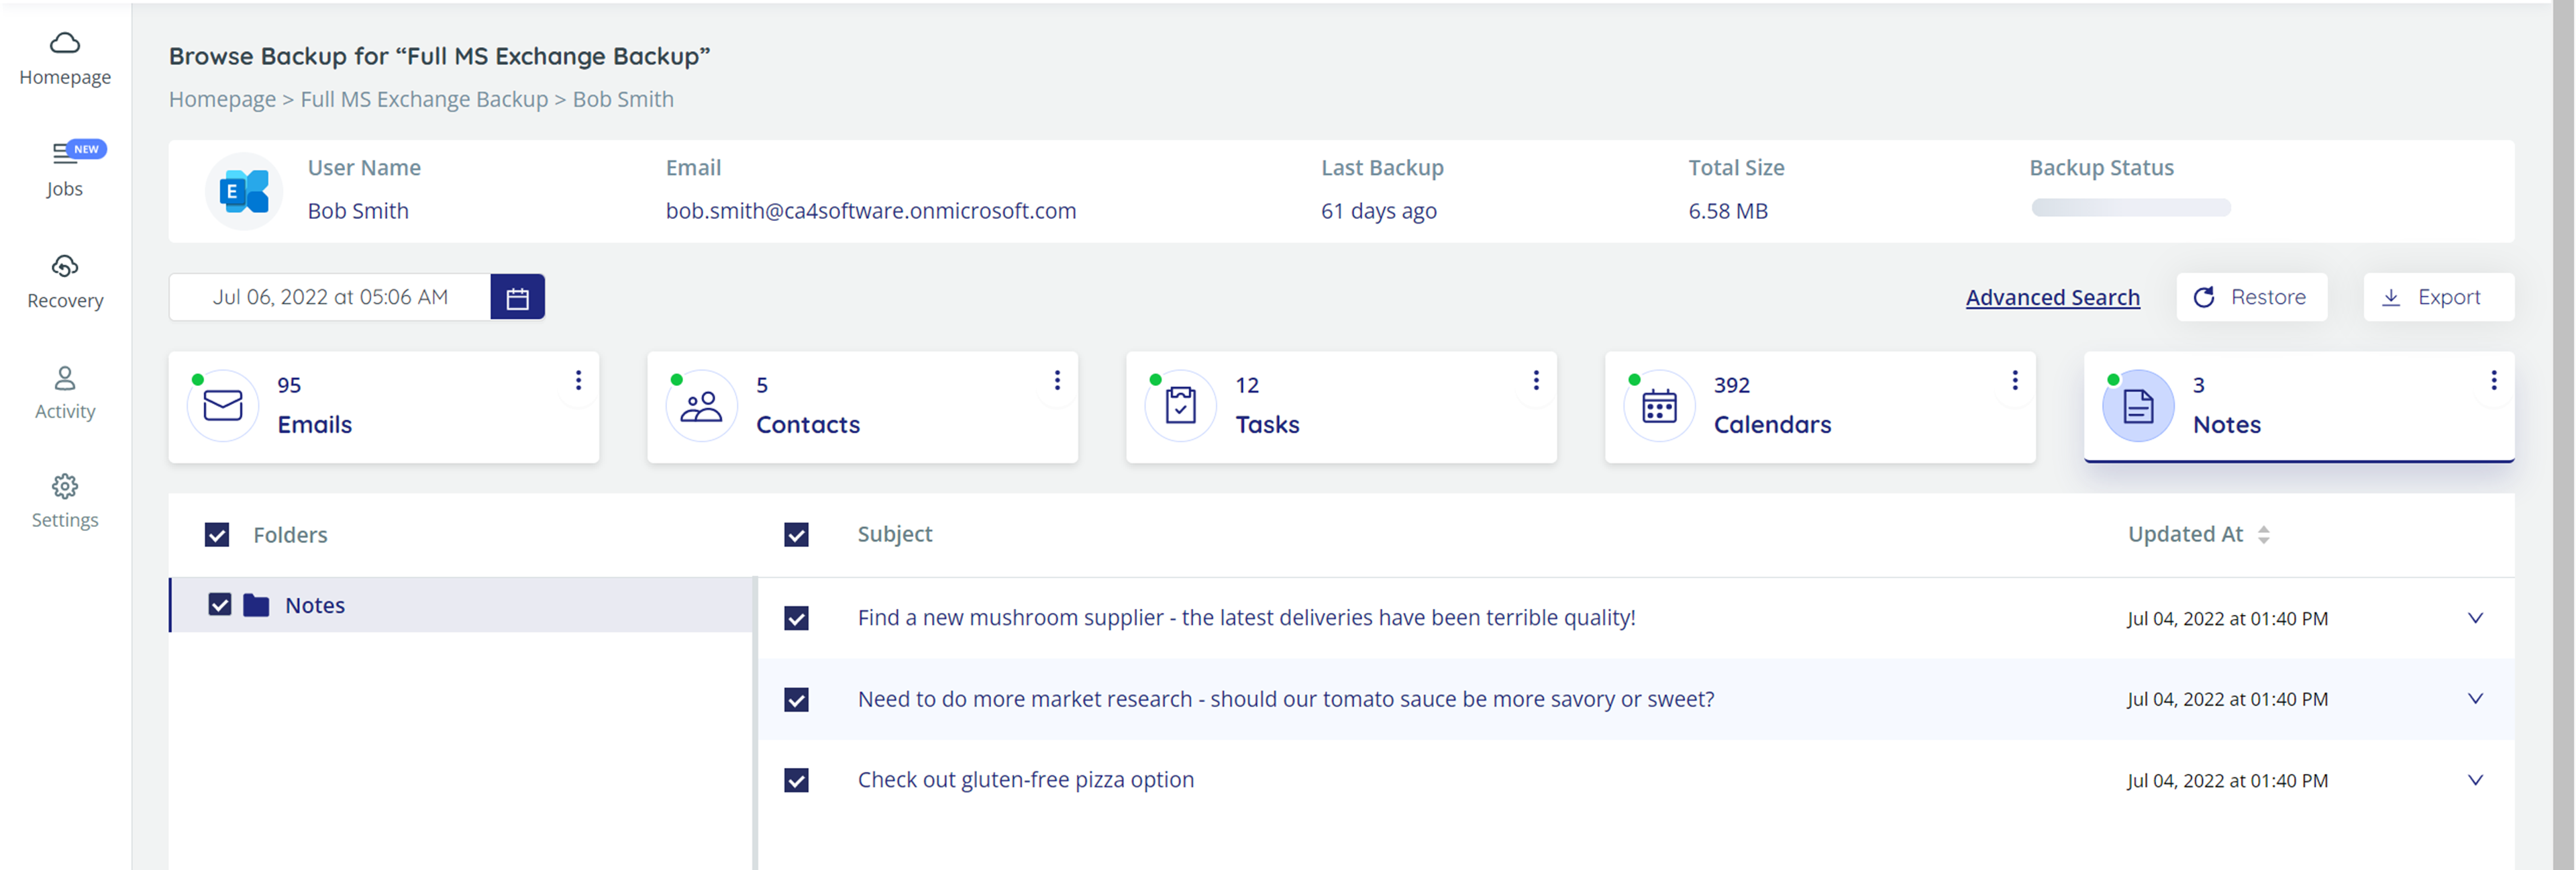
Task: Open the Homepage cloud icon
Action: pos(65,43)
